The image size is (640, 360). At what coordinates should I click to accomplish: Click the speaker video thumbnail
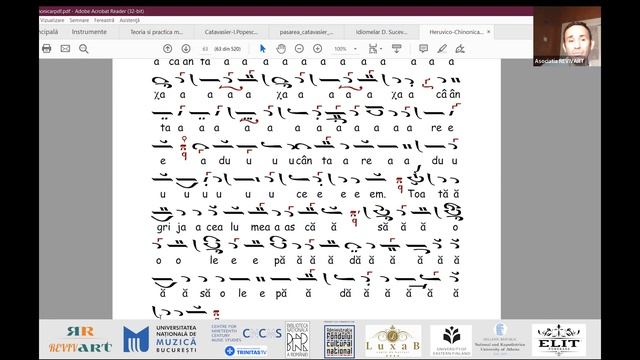[567, 36]
